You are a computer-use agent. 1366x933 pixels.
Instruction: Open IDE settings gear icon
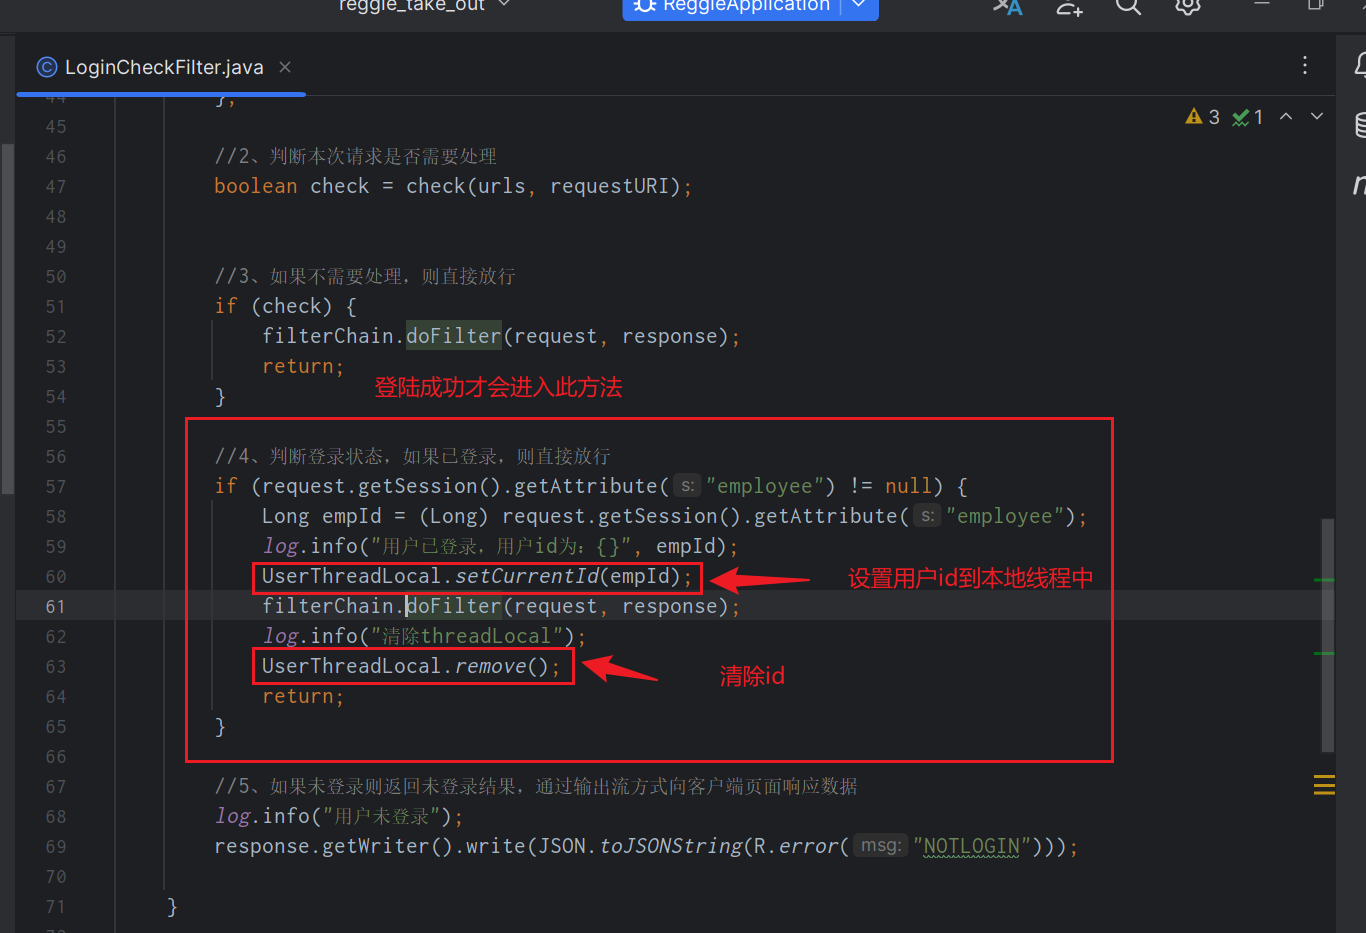coord(1187,6)
